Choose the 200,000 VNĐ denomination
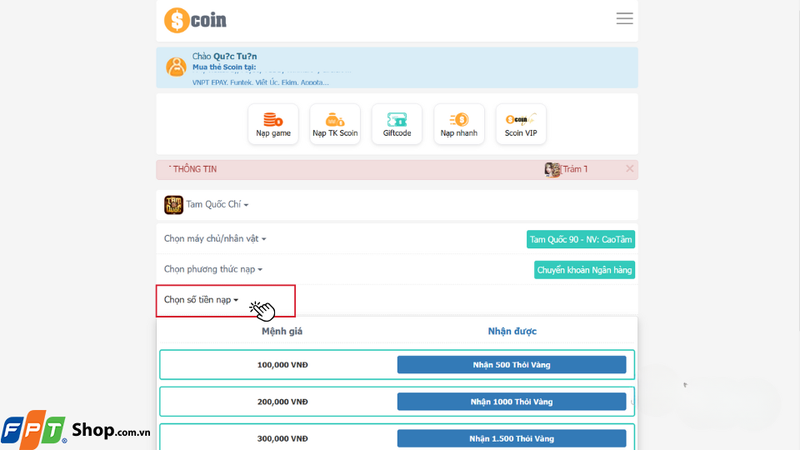800x450 pixels. tap(282, 402)
